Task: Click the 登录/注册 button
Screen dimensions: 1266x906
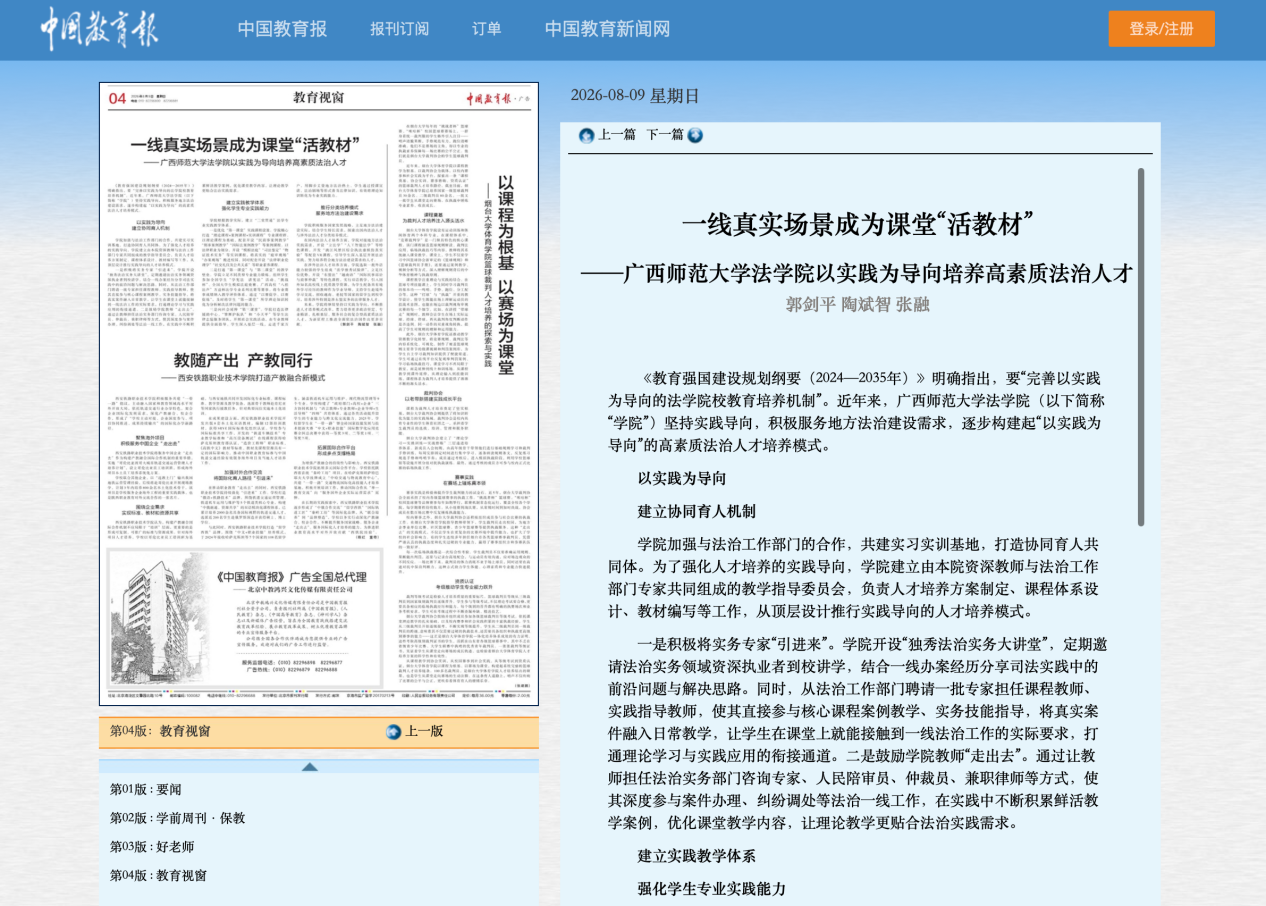Action: click(x=1161, y=29)
